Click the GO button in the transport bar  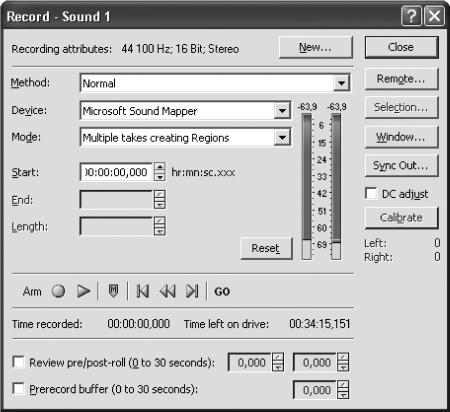click(x=222, y=292)
